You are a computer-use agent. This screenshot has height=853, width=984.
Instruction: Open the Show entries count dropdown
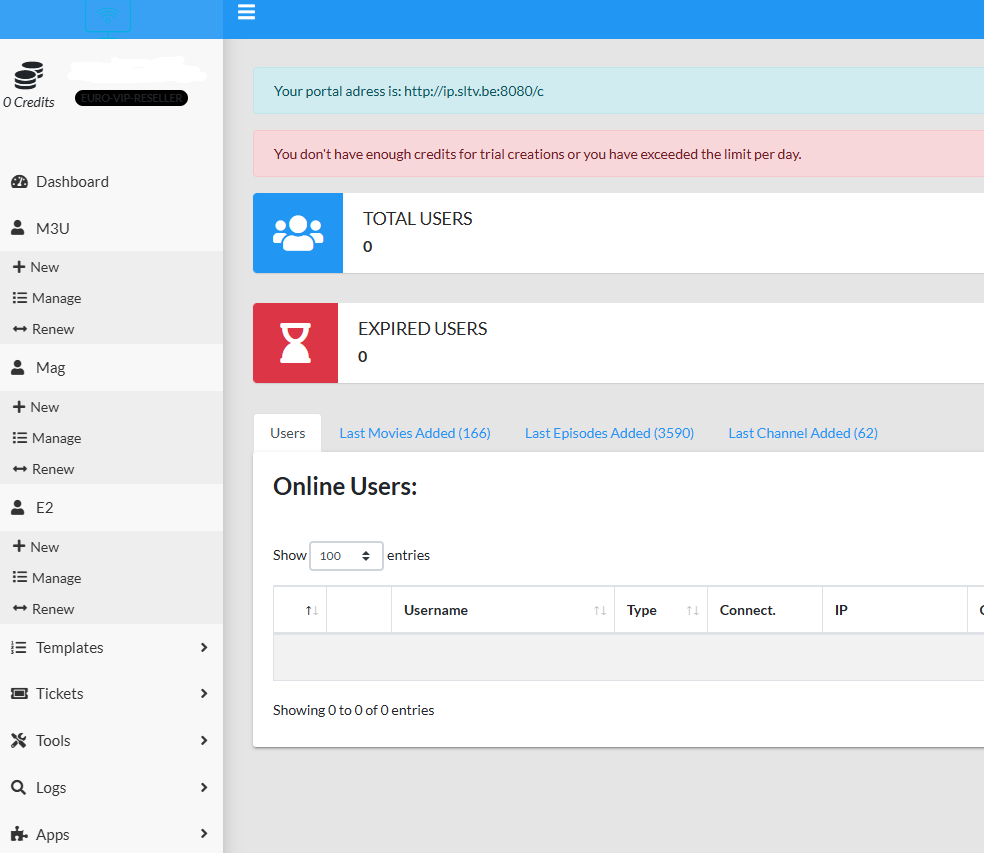[x=346, y=556]
